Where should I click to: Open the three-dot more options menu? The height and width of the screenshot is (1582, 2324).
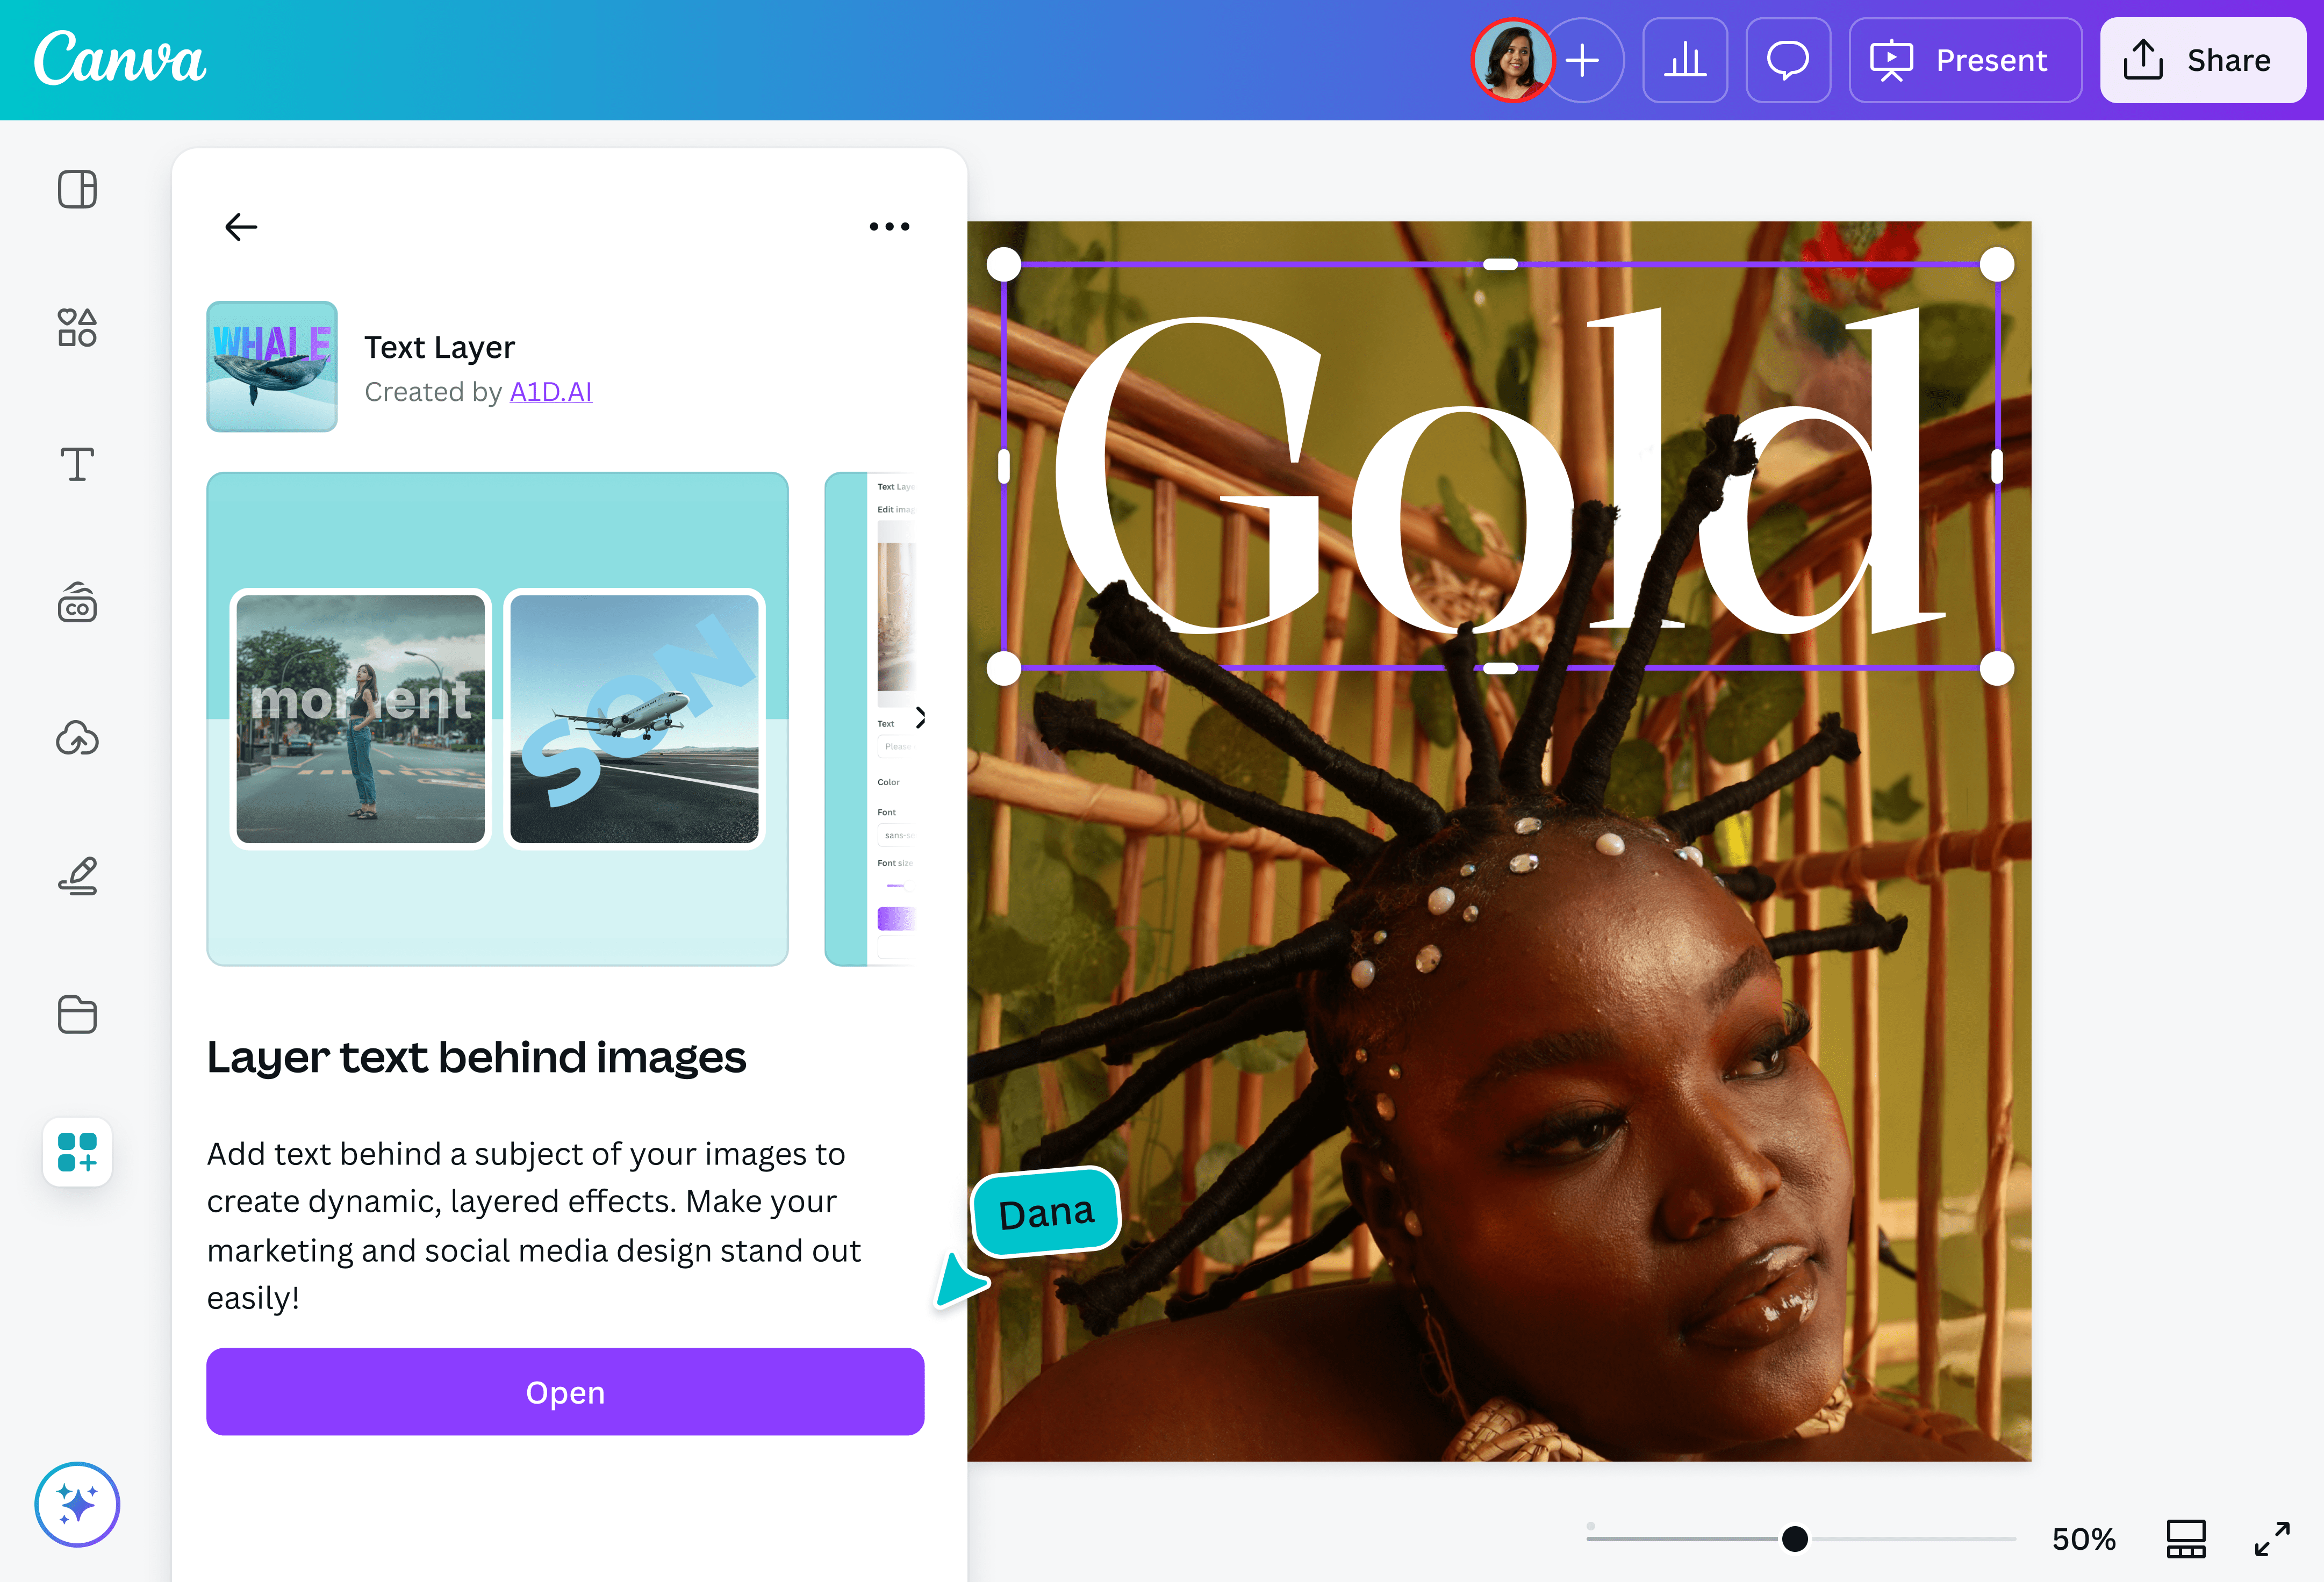(889, 227)
